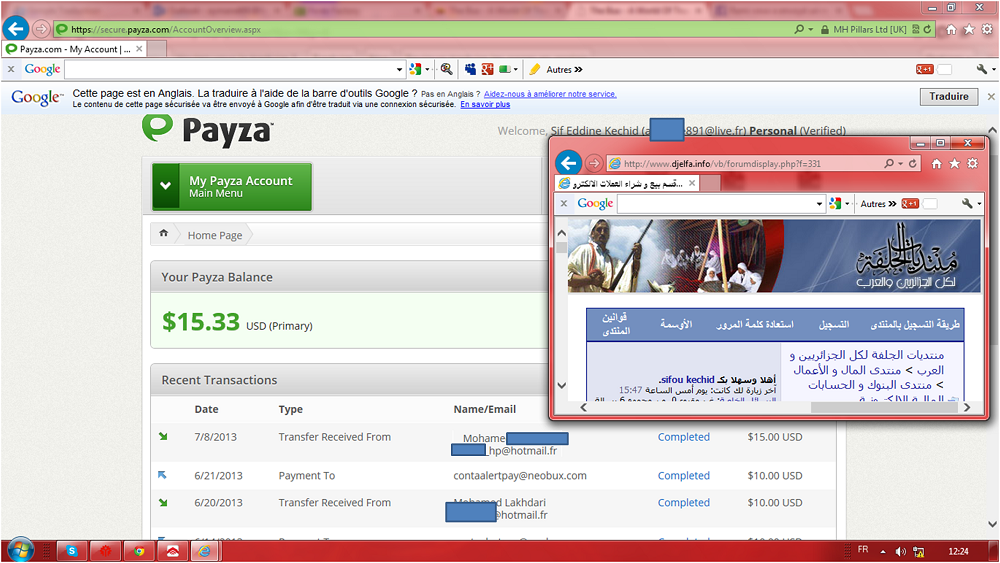
Task: Click scroll down arrow of Payza page
Action: 992,524
